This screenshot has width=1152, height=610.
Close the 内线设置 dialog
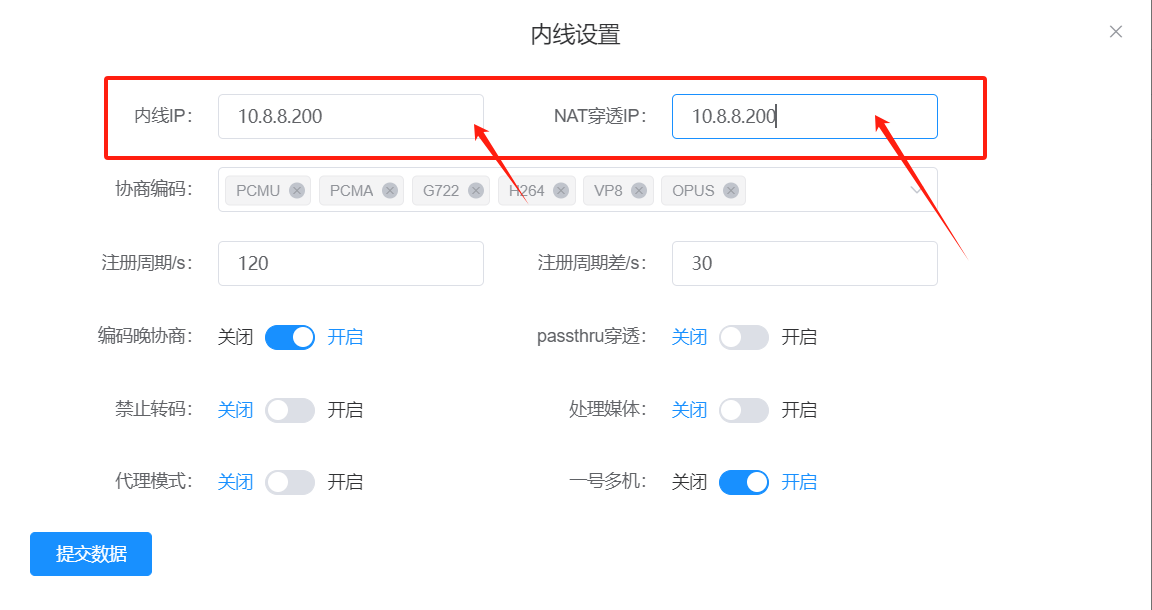(1116, 32)
